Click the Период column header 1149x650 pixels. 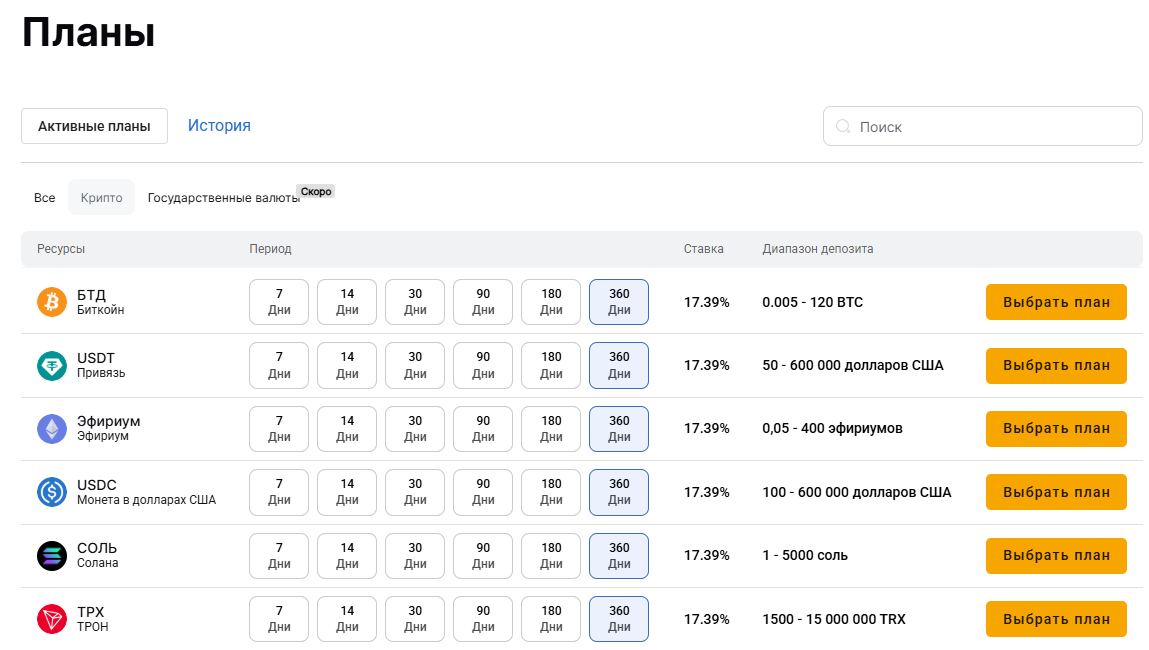point(270,248)
